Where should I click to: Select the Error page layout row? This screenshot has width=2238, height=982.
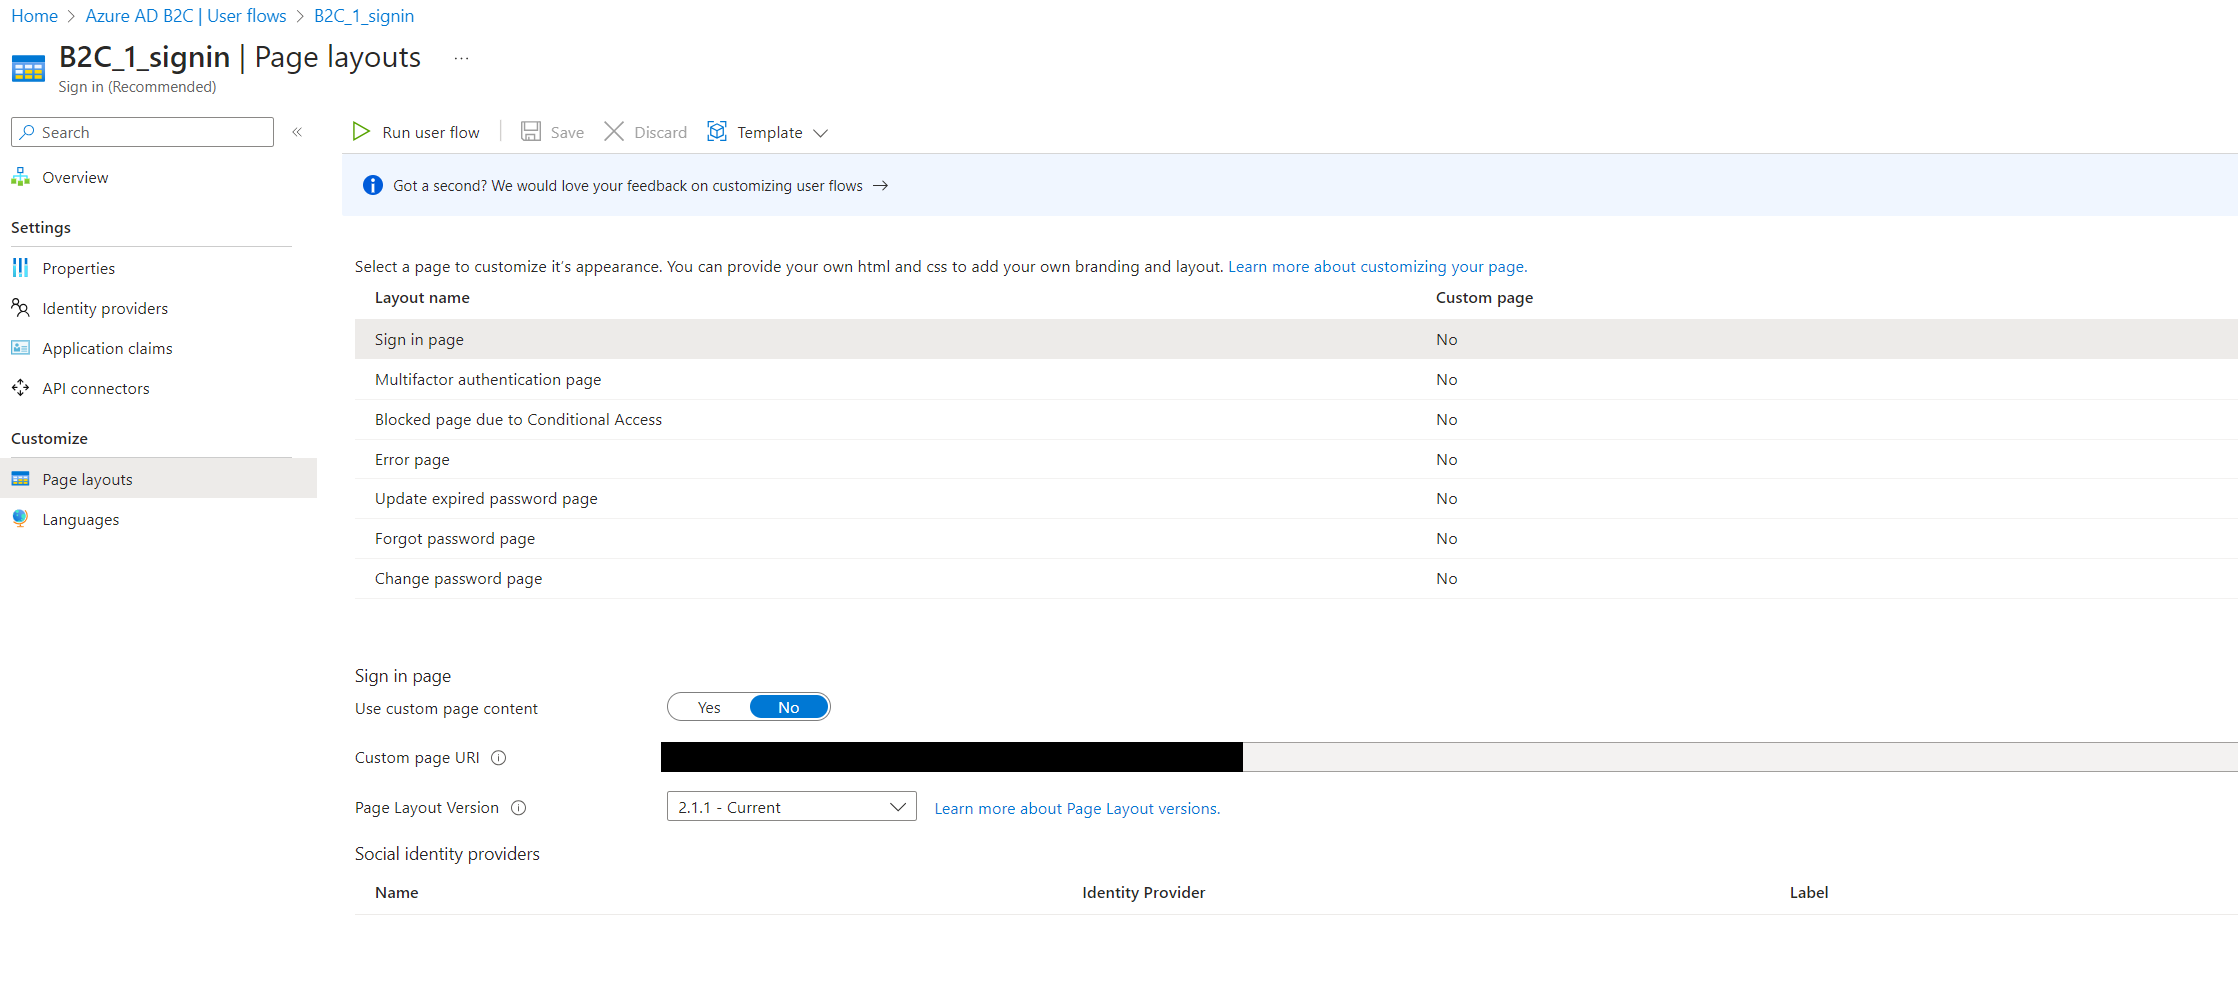[1296, 459]
